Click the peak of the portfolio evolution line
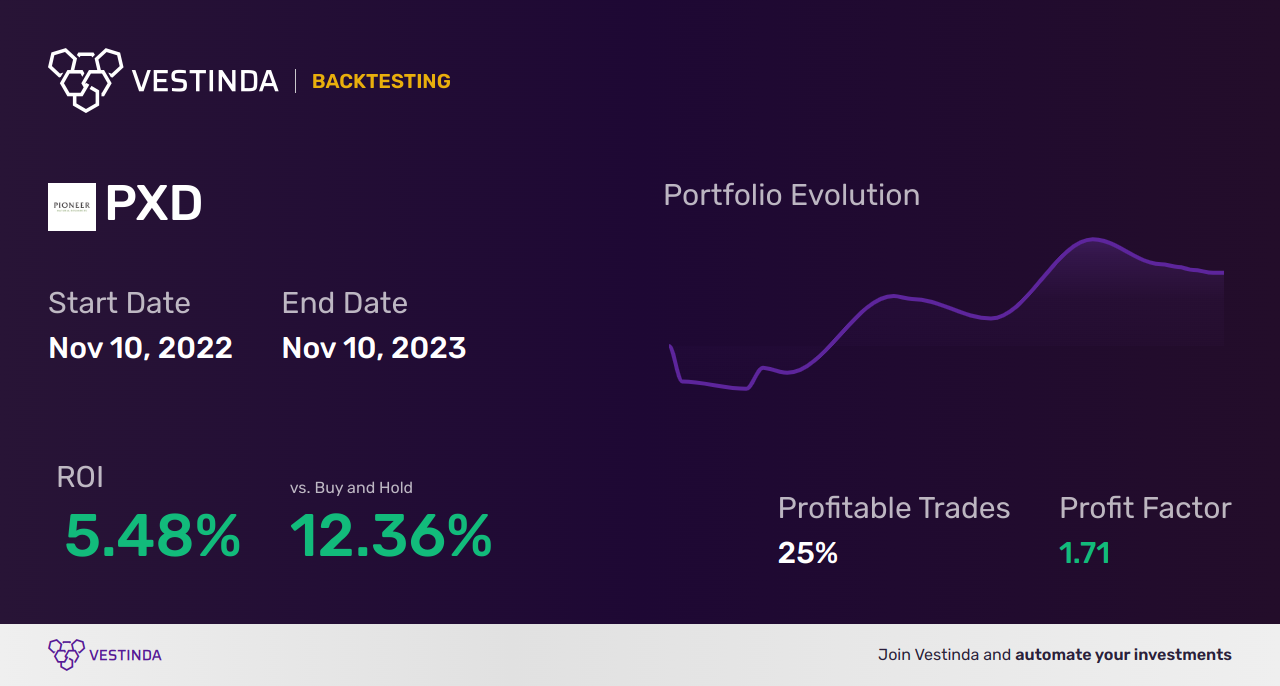1280x686 pixels. pos(1093,239)
